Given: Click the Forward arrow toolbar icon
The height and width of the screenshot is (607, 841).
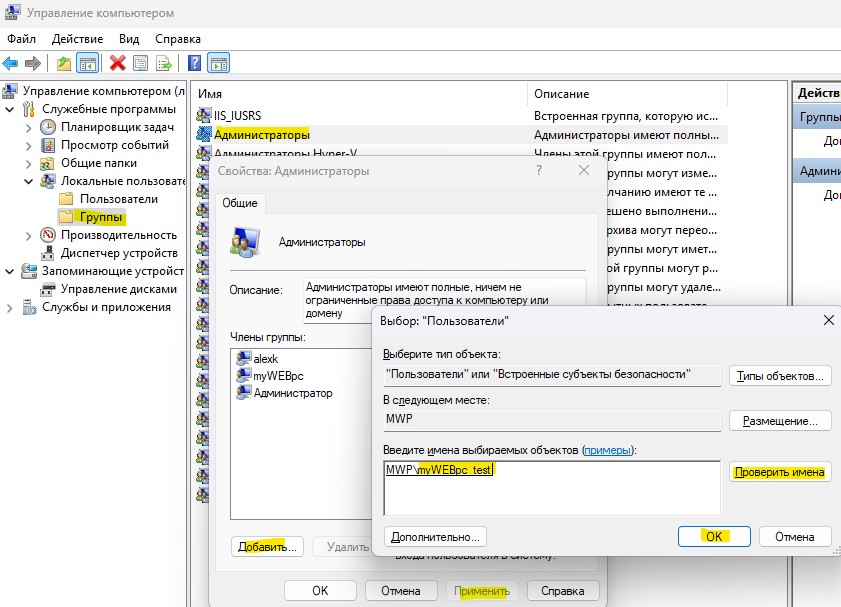Looking at the screenshot, I should [x=33, y=63].
